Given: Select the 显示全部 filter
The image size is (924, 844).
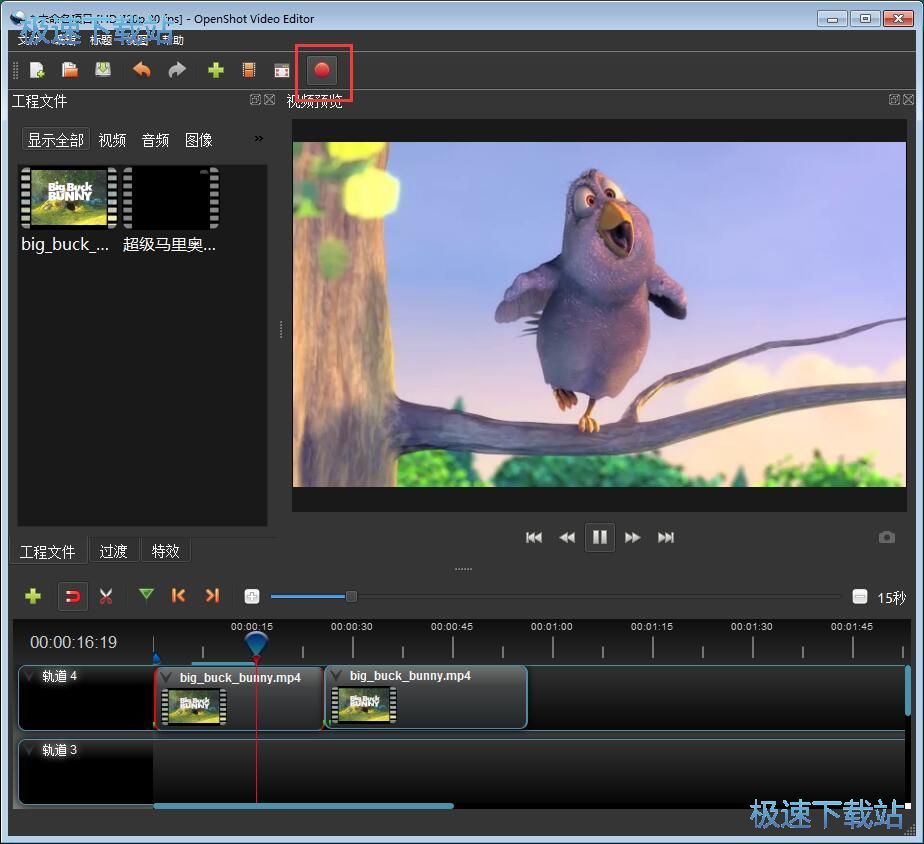Looking at the screenshot, I should [55, 140].
